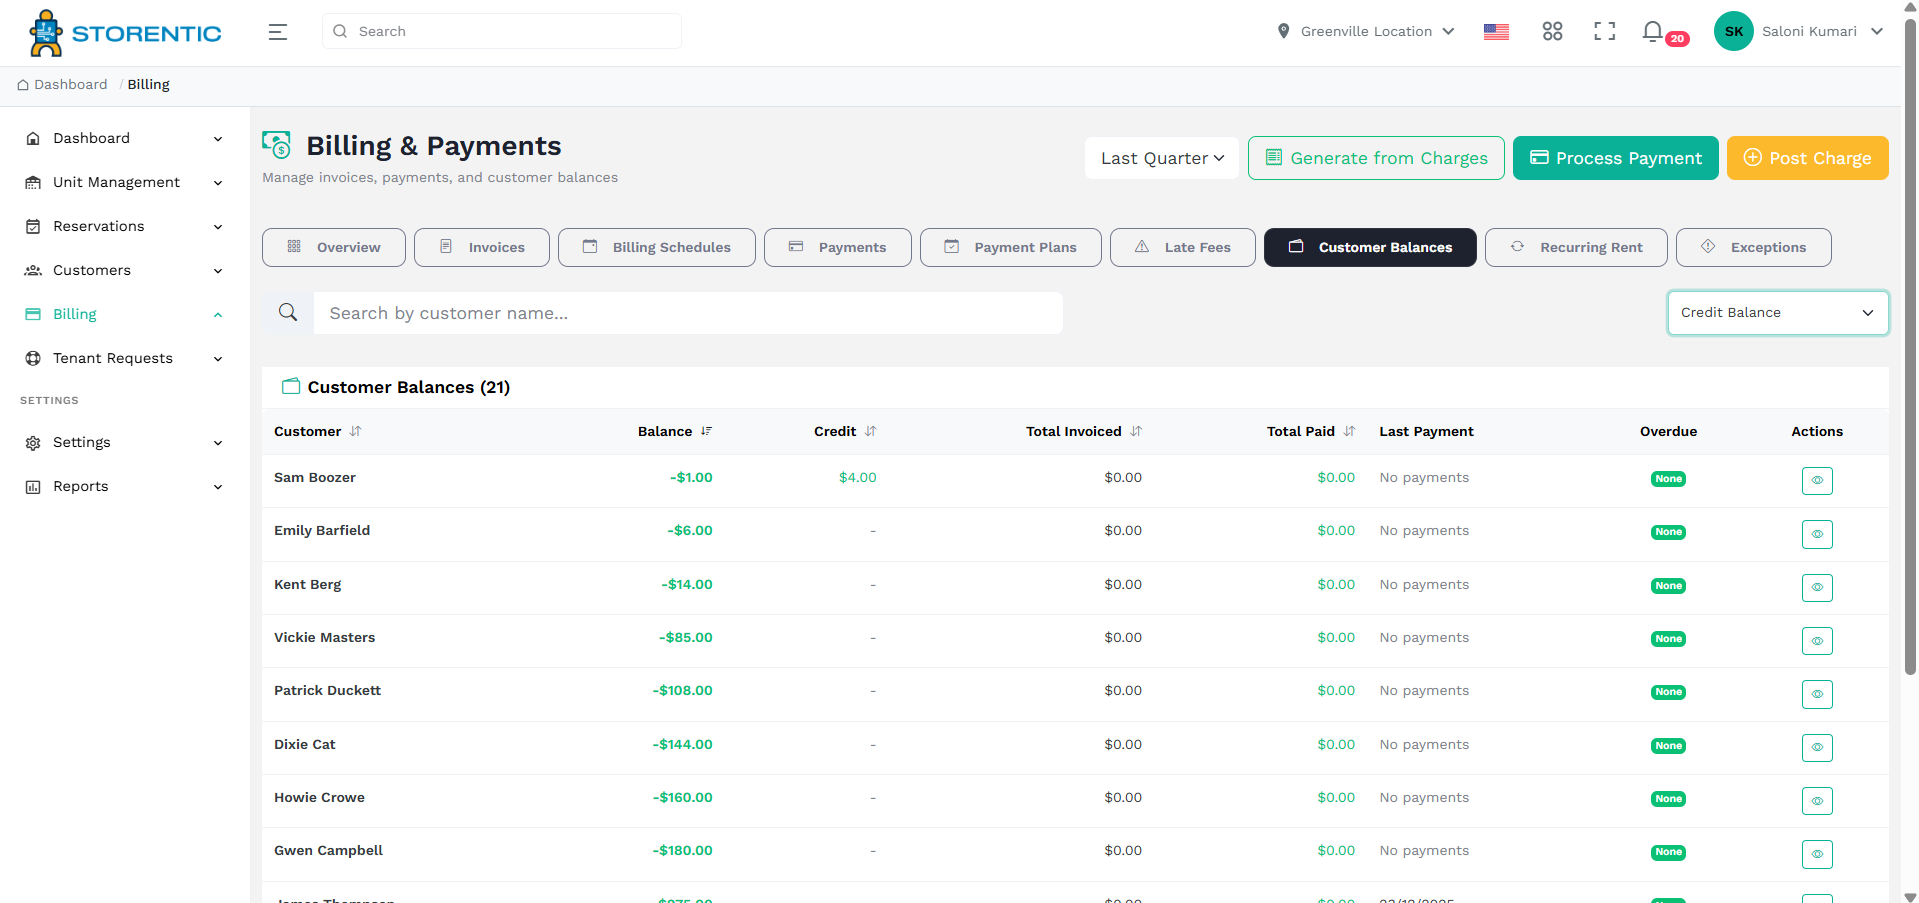Click the US flag language icon
Screen dimensions: 1919x903
pyautogui.click(x=1496, y=31)
